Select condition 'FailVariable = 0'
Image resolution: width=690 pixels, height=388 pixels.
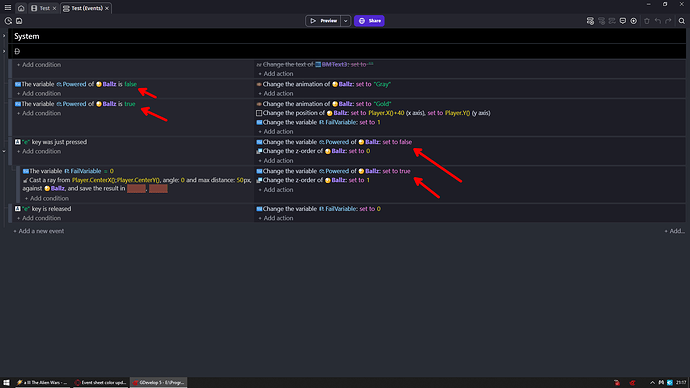[x=68, y=171]
